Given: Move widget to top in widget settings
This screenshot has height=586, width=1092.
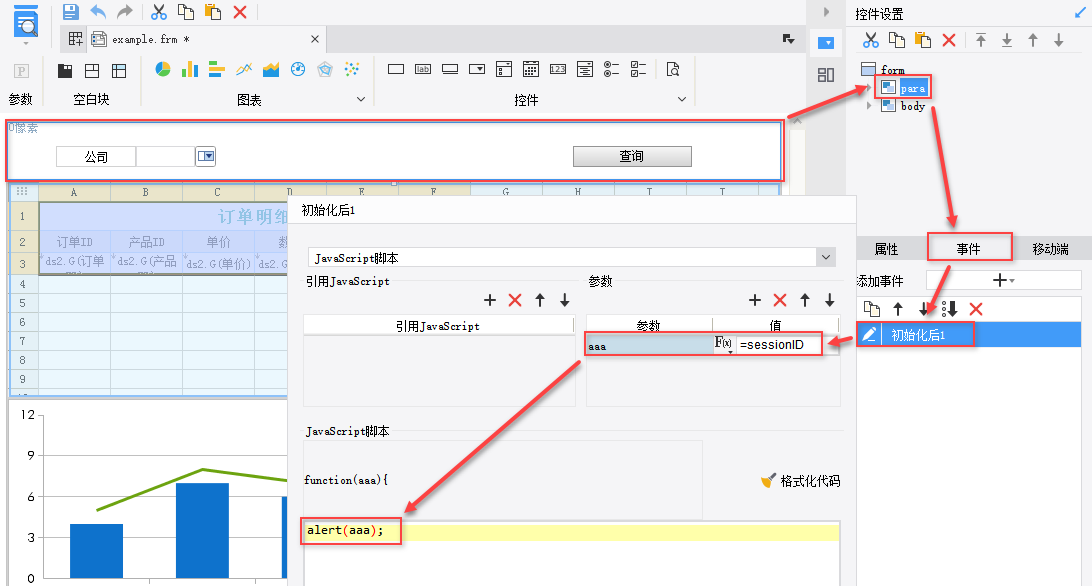Looking at the screenshot, I should (981, 40).
